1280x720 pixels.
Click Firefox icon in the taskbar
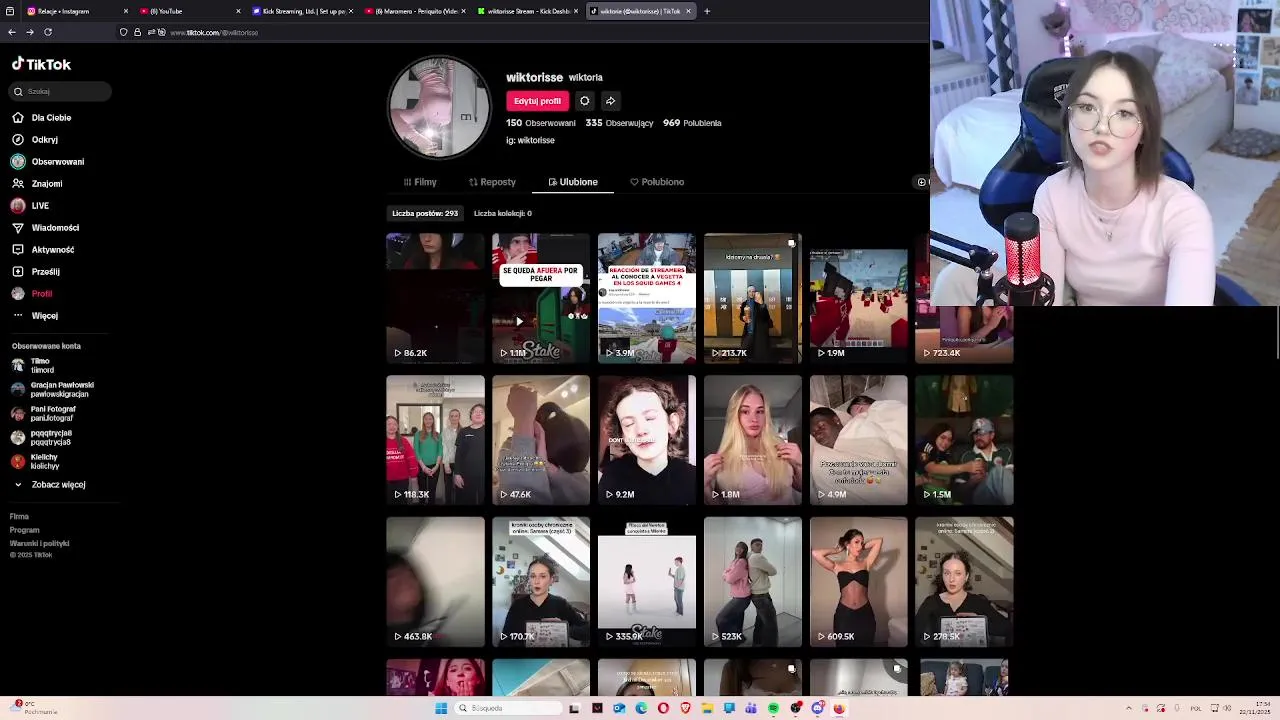pos(839,708)
